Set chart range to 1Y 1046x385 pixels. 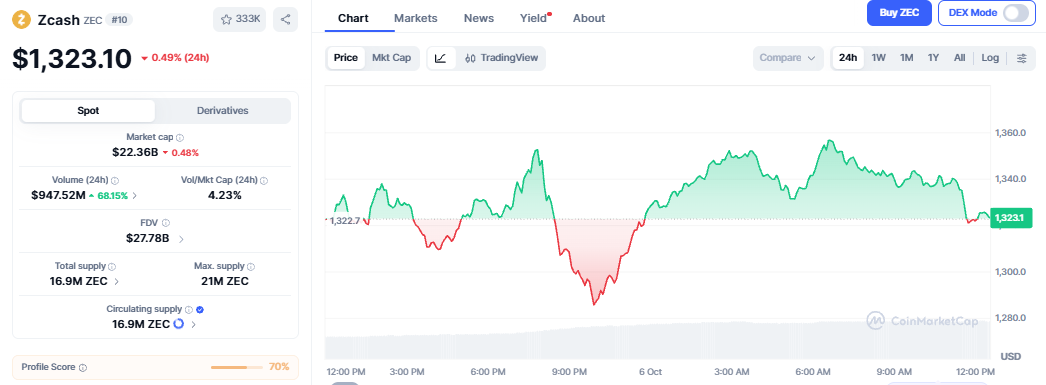point(933,58)
